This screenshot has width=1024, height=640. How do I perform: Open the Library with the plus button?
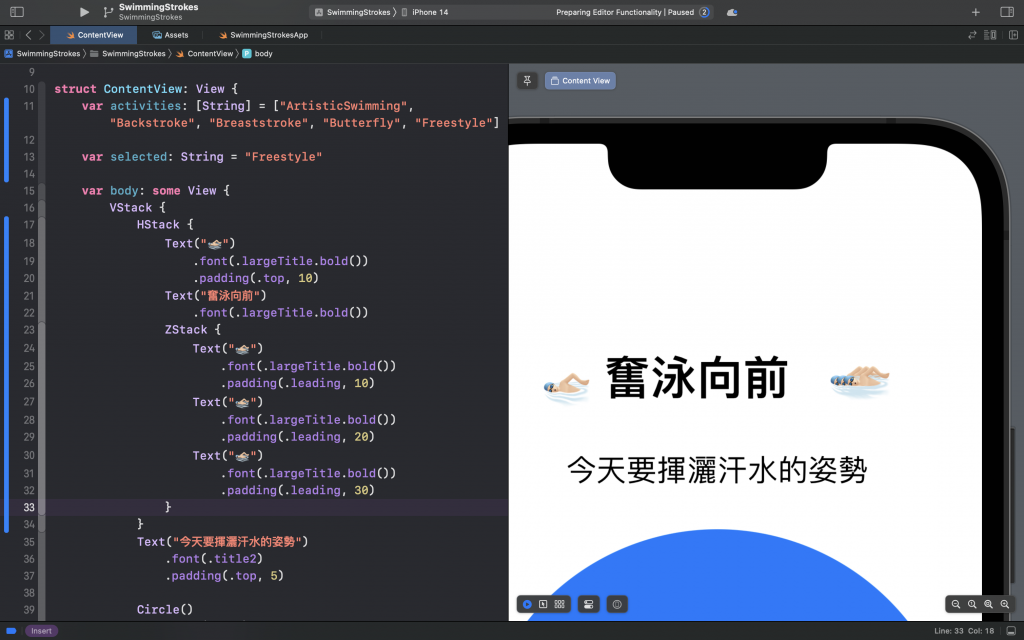(x=976, y=12)
